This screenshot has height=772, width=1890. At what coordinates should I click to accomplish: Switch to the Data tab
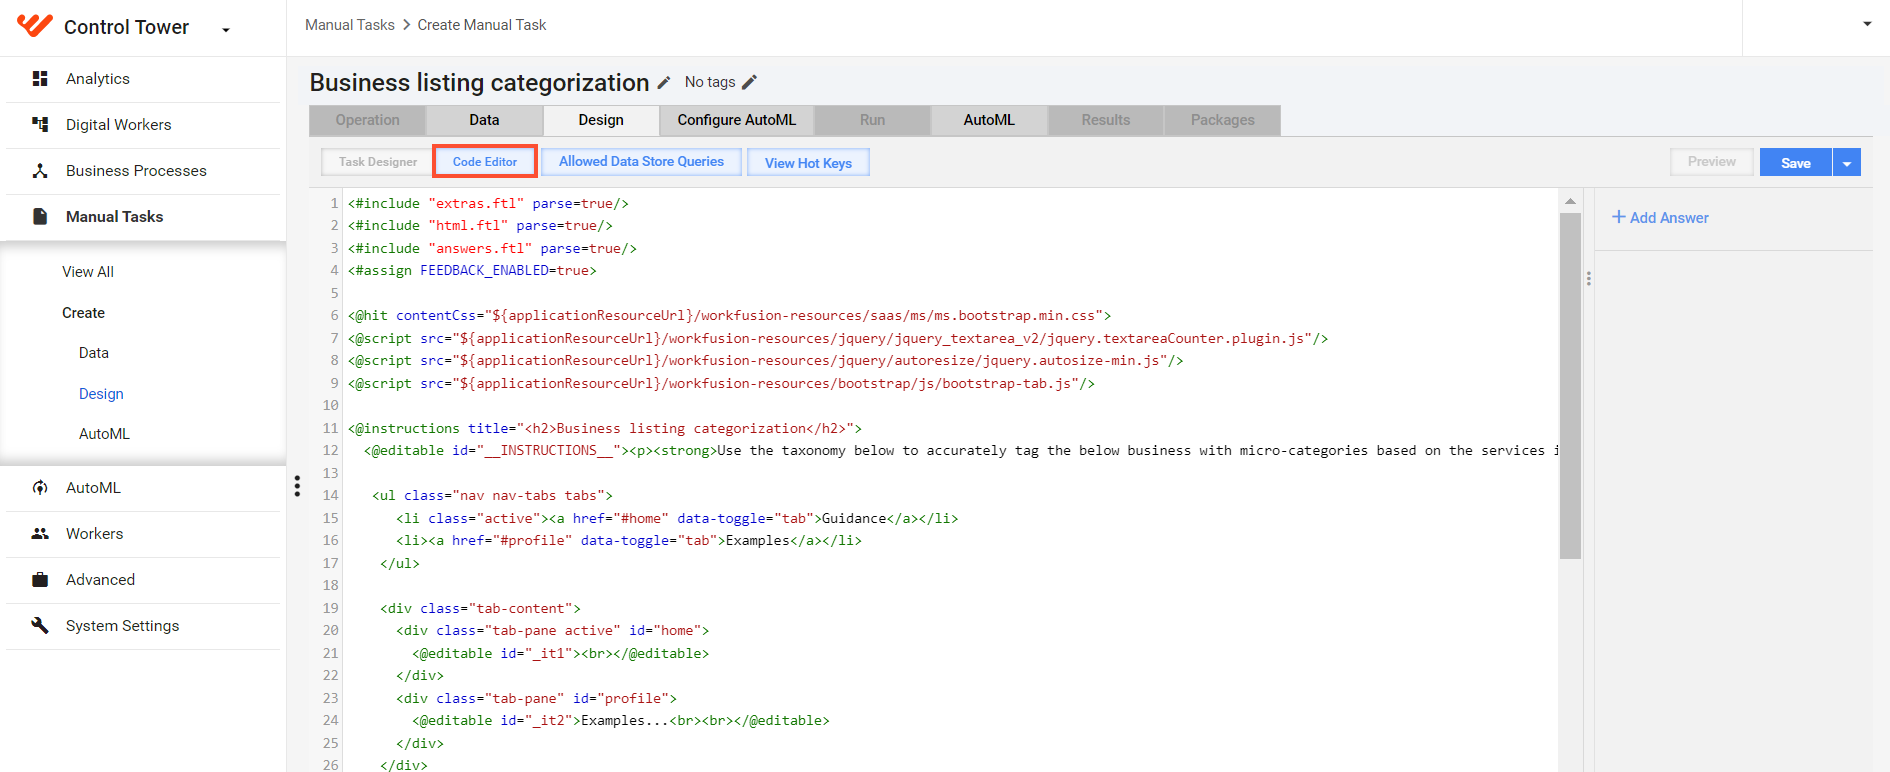[x=484, y=120]
